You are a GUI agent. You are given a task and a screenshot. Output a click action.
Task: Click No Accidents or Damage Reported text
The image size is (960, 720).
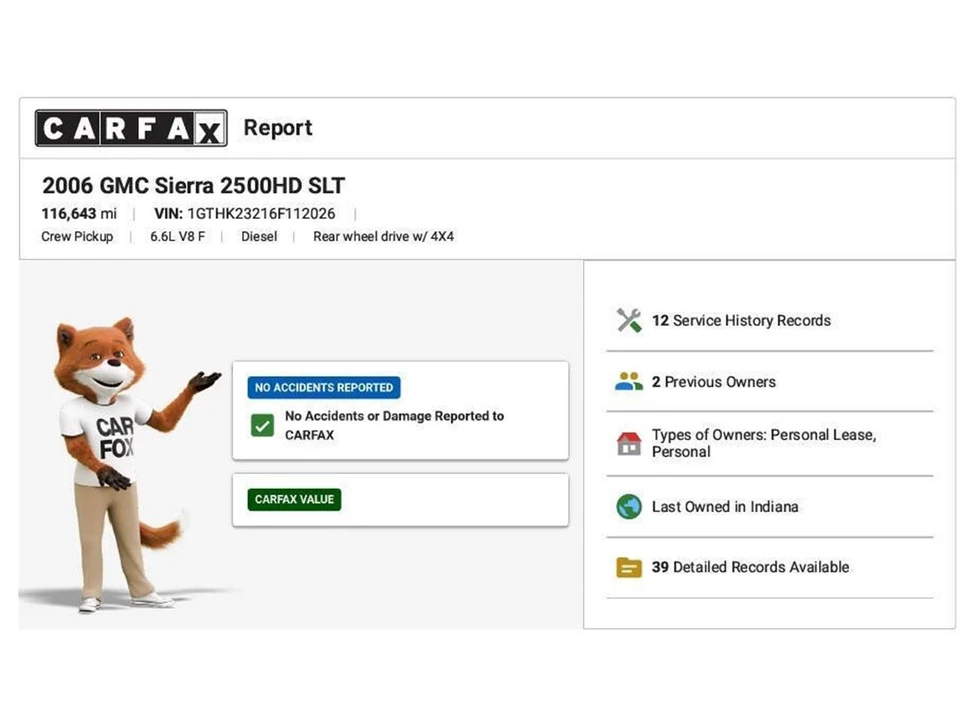pyautogui.click(x=394, y=425)
